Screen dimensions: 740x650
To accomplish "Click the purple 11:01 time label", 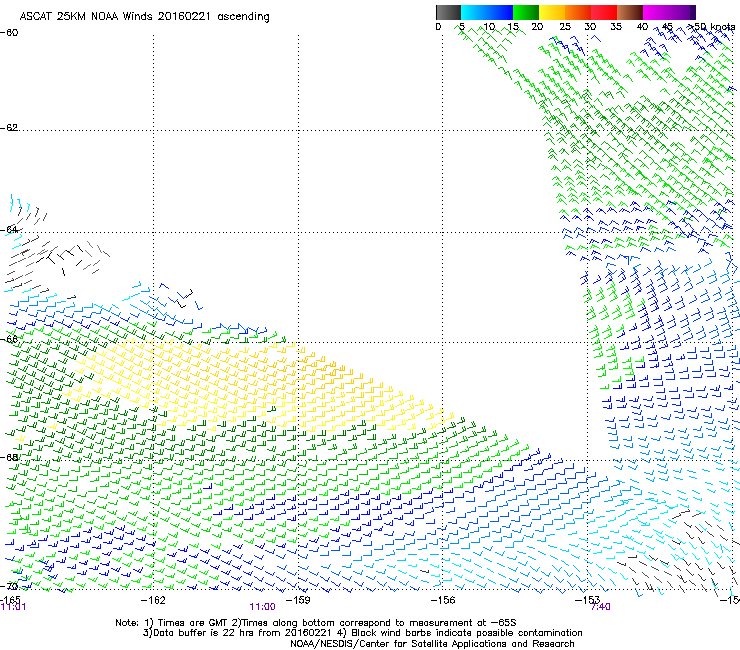I will click(x=13, y=607).
